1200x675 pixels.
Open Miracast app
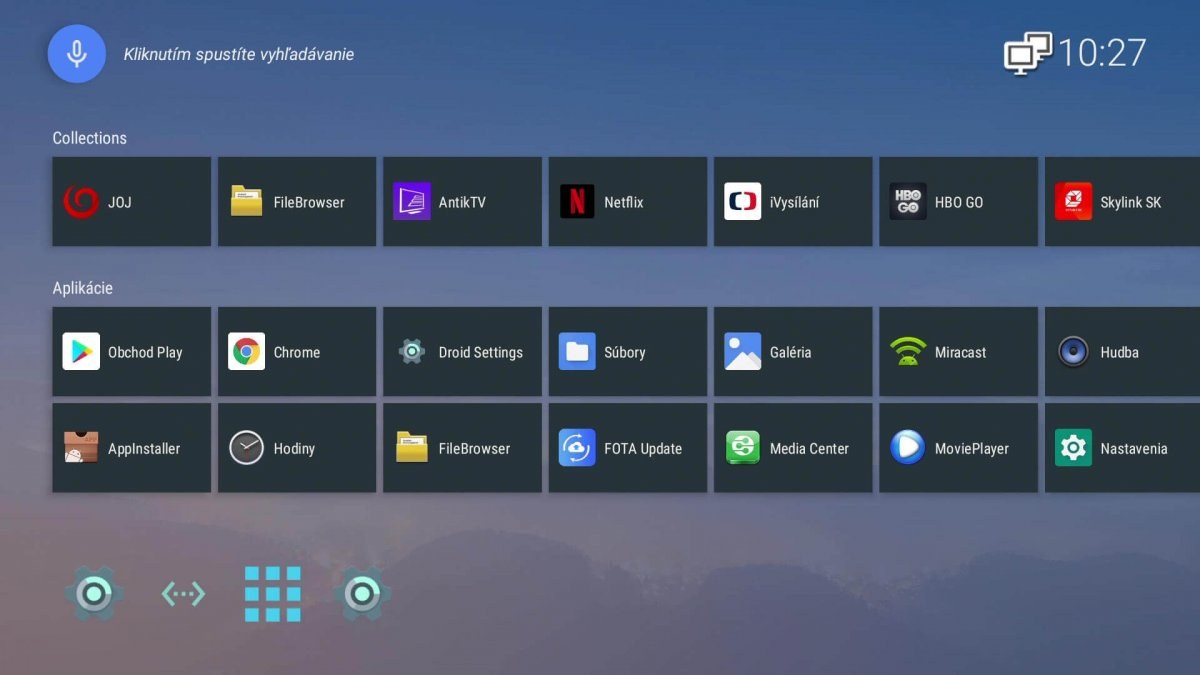coord(958,352)
